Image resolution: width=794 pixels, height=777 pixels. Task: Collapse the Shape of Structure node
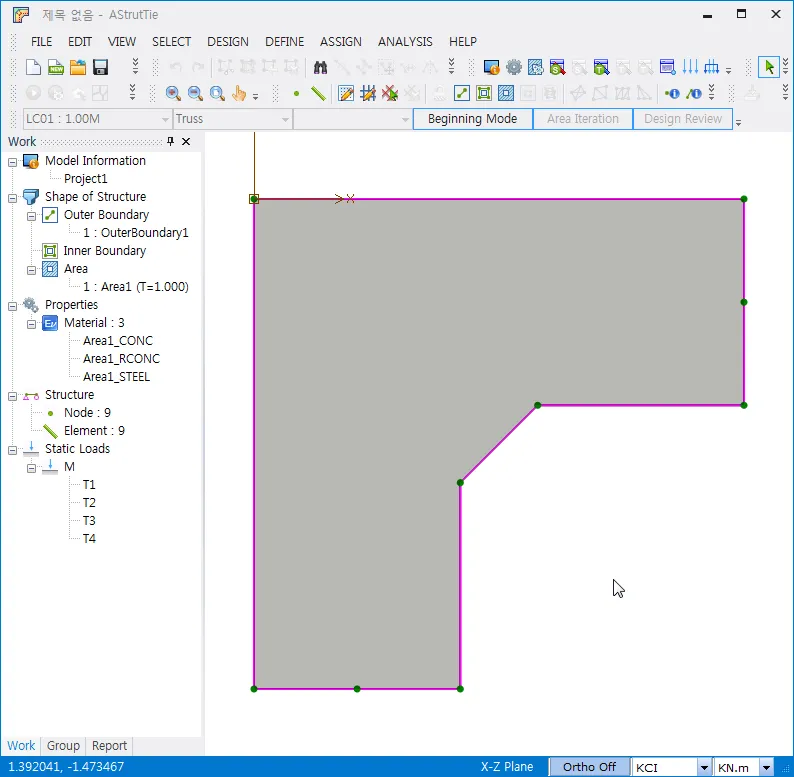coord(13,199)
